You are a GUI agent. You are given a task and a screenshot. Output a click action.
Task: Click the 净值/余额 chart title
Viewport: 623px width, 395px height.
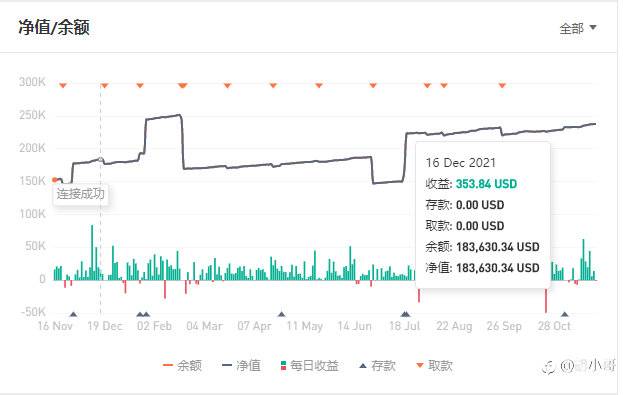tap(54, 28)
